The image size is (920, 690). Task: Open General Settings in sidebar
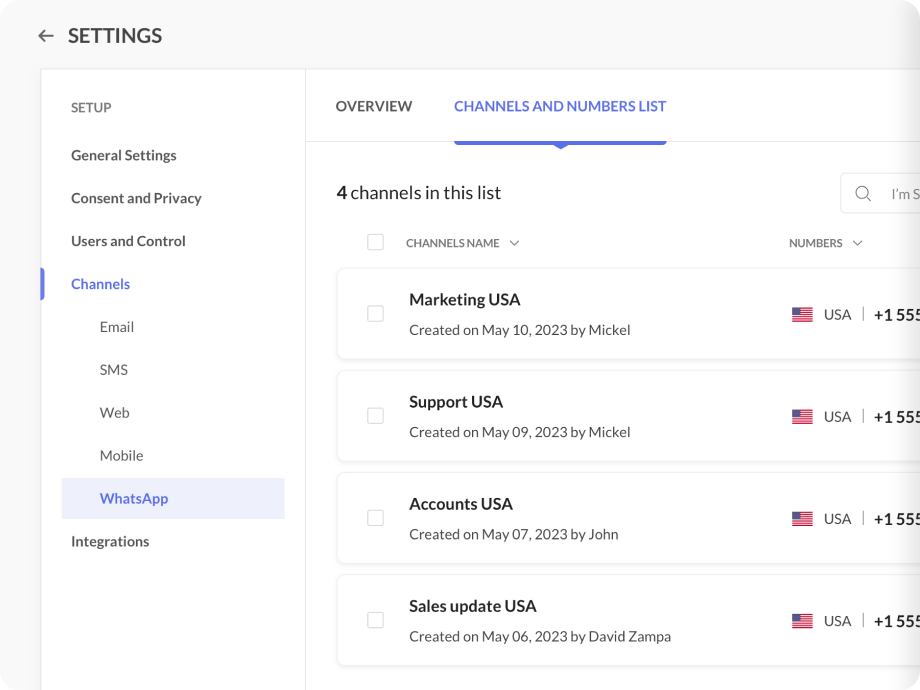[123, 155]
